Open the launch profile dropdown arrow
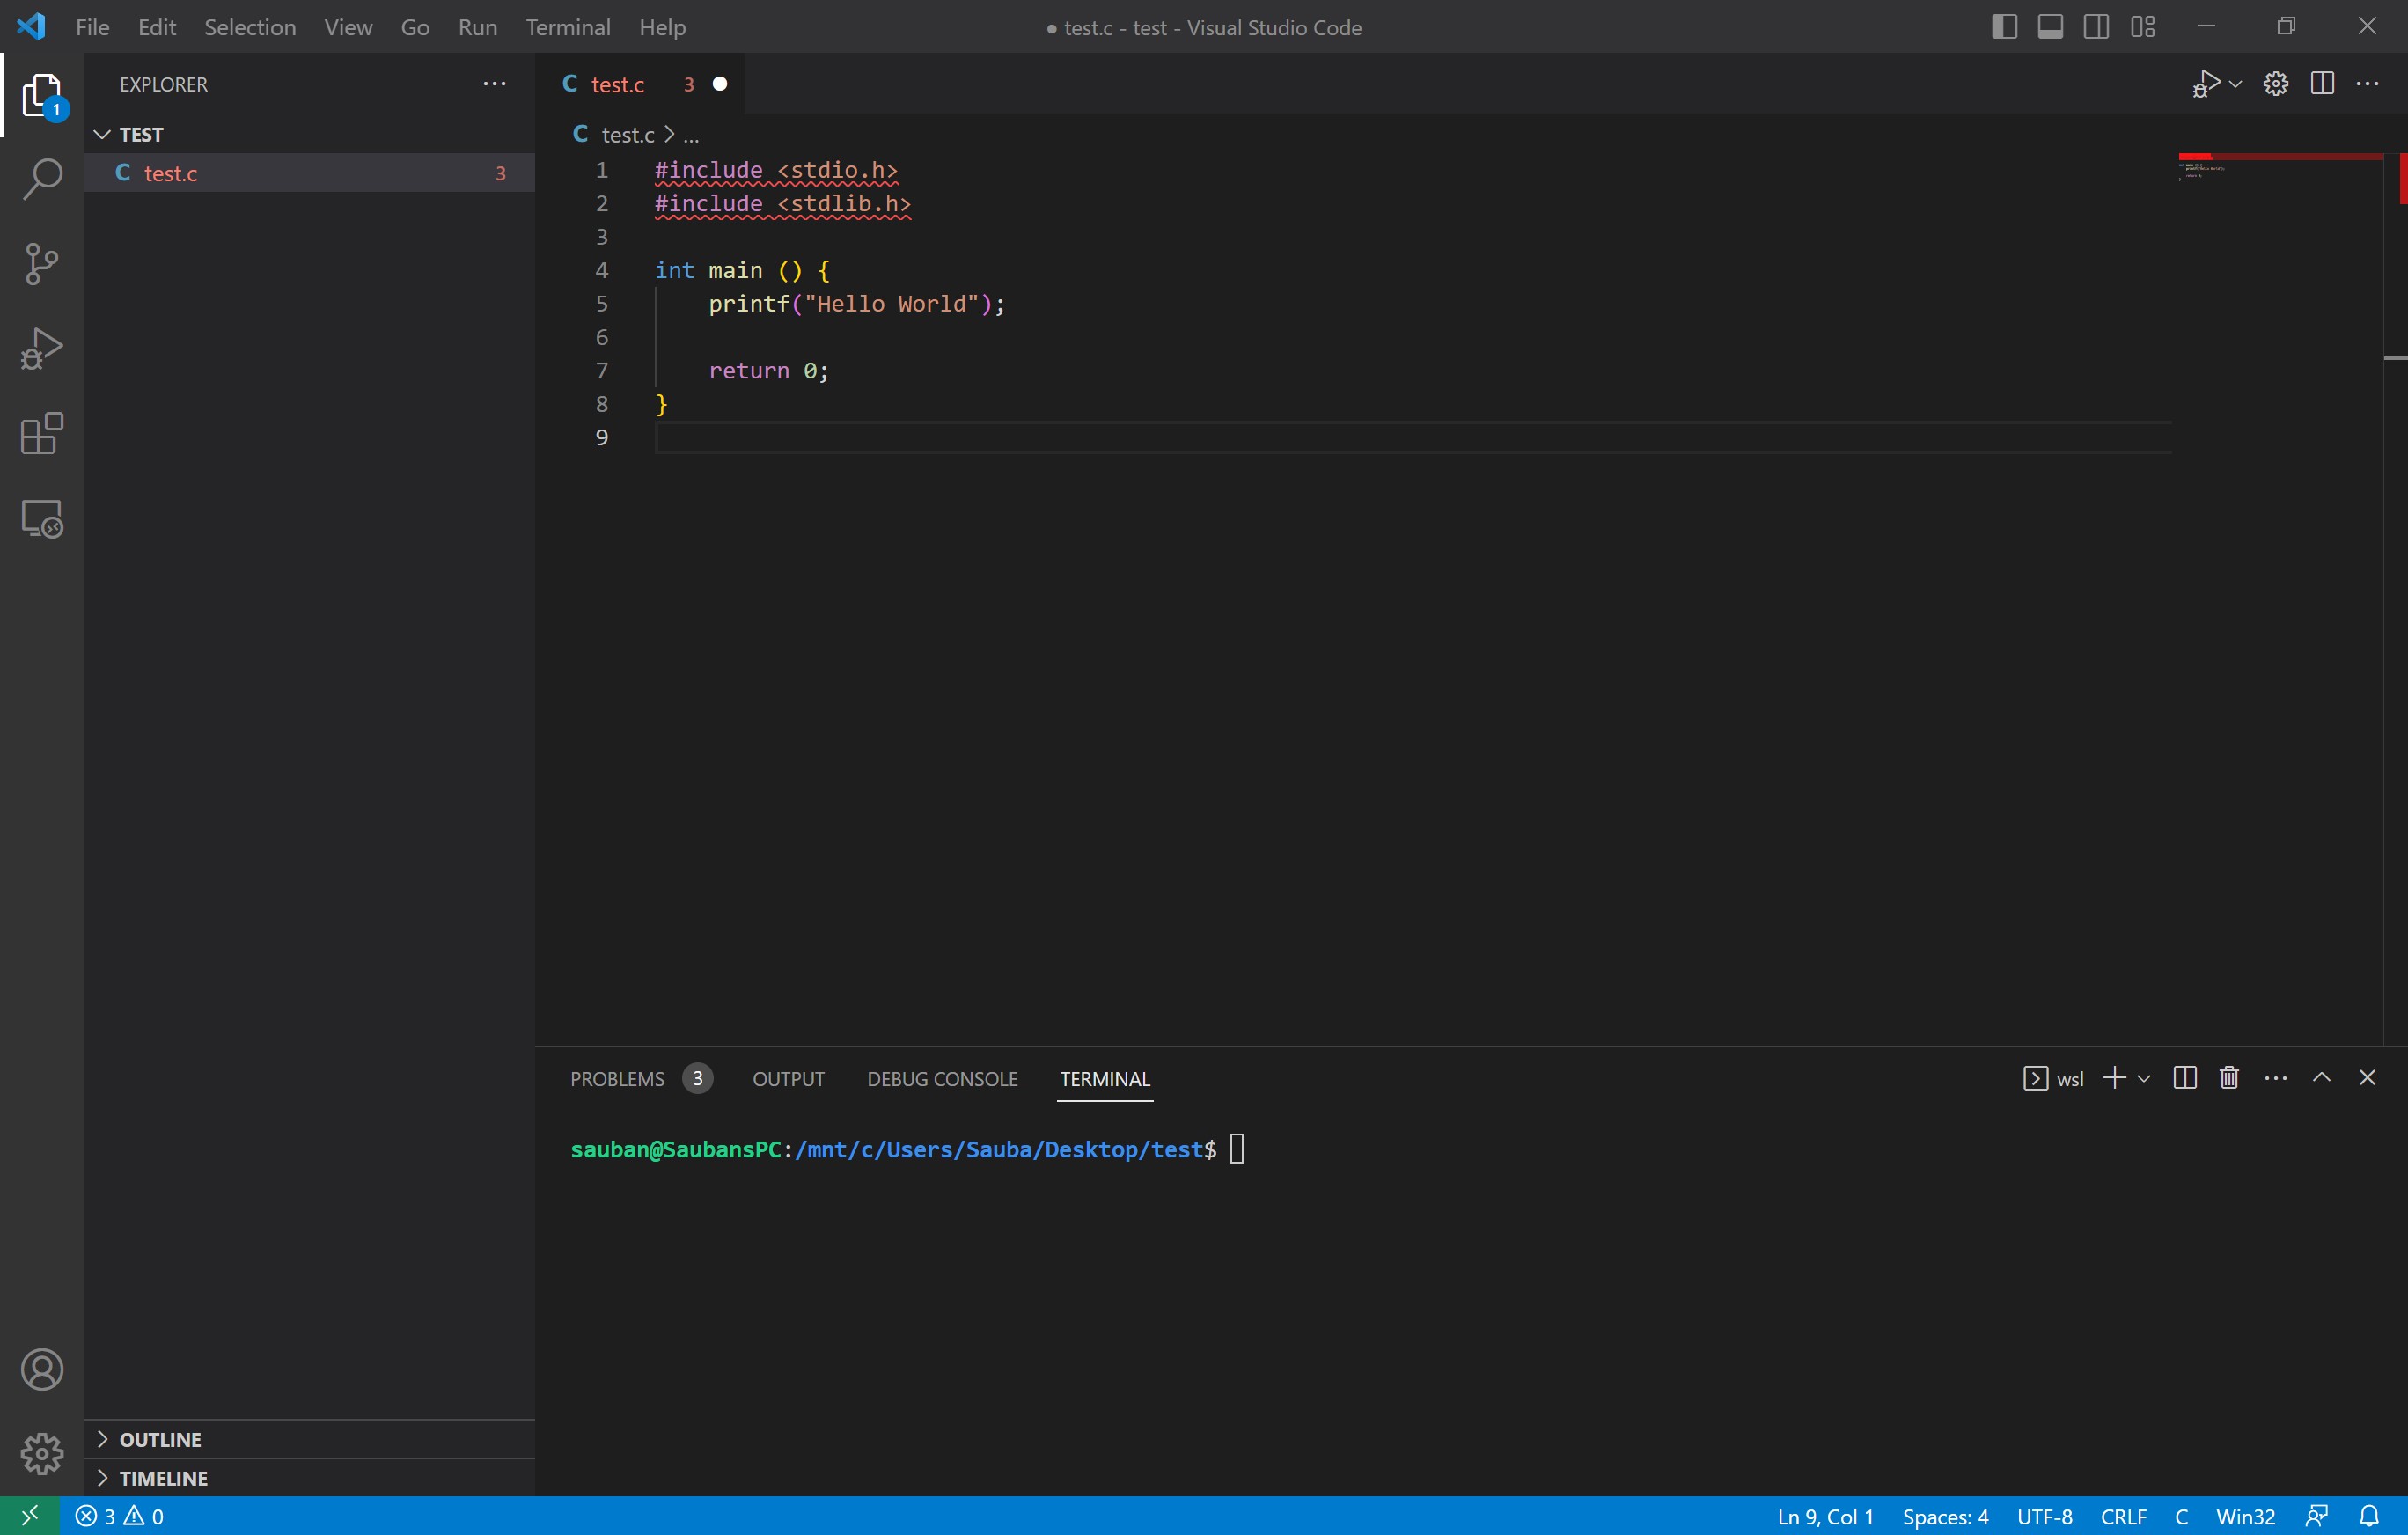The width and height of the screenshot is (2408, 1535). click(x=2144, y=1078)
